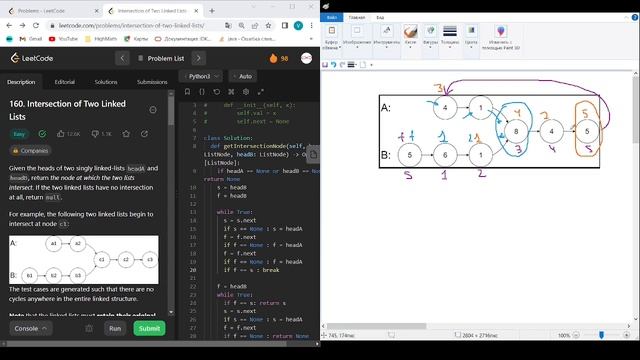
Task: Click the share problem icon
Action: pyautogui.click(x=144, y=134)
